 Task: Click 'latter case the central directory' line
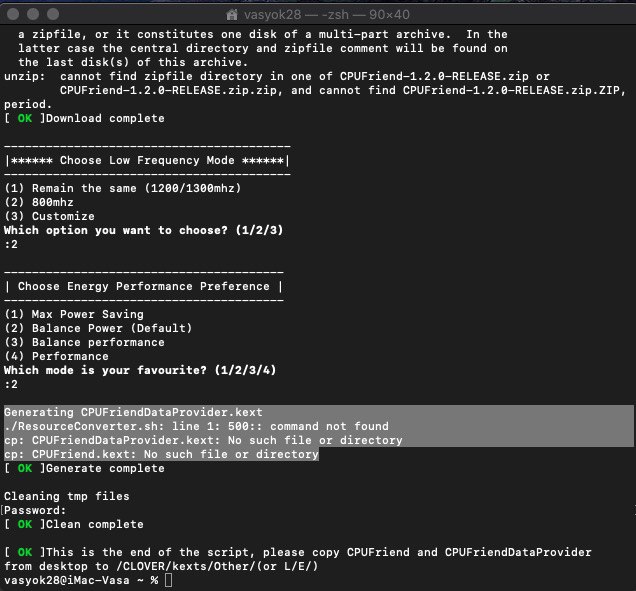point(263,48)
